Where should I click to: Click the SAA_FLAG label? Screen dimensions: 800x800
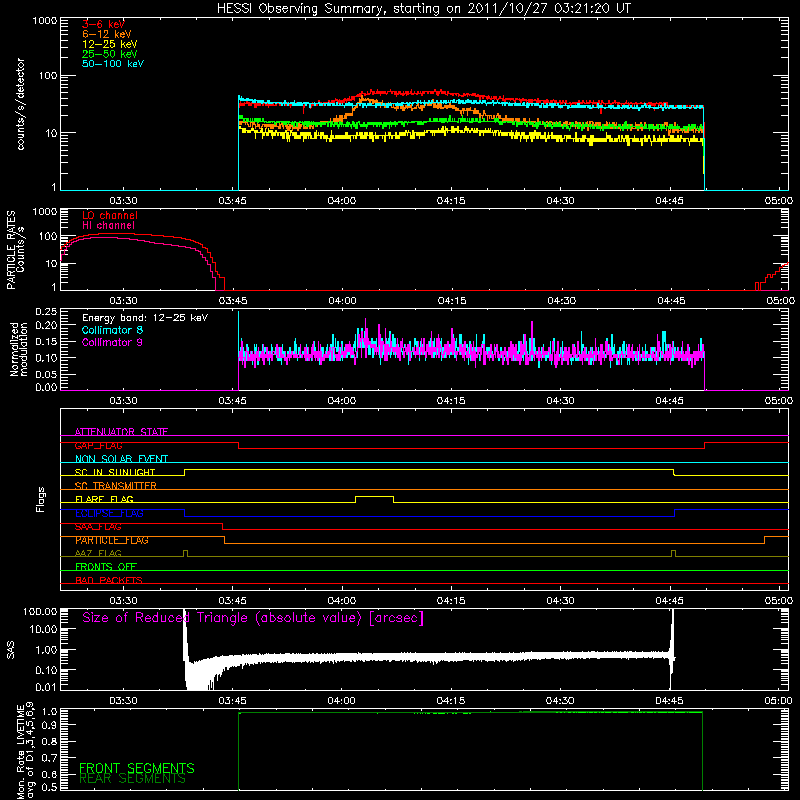click(98, 527)
